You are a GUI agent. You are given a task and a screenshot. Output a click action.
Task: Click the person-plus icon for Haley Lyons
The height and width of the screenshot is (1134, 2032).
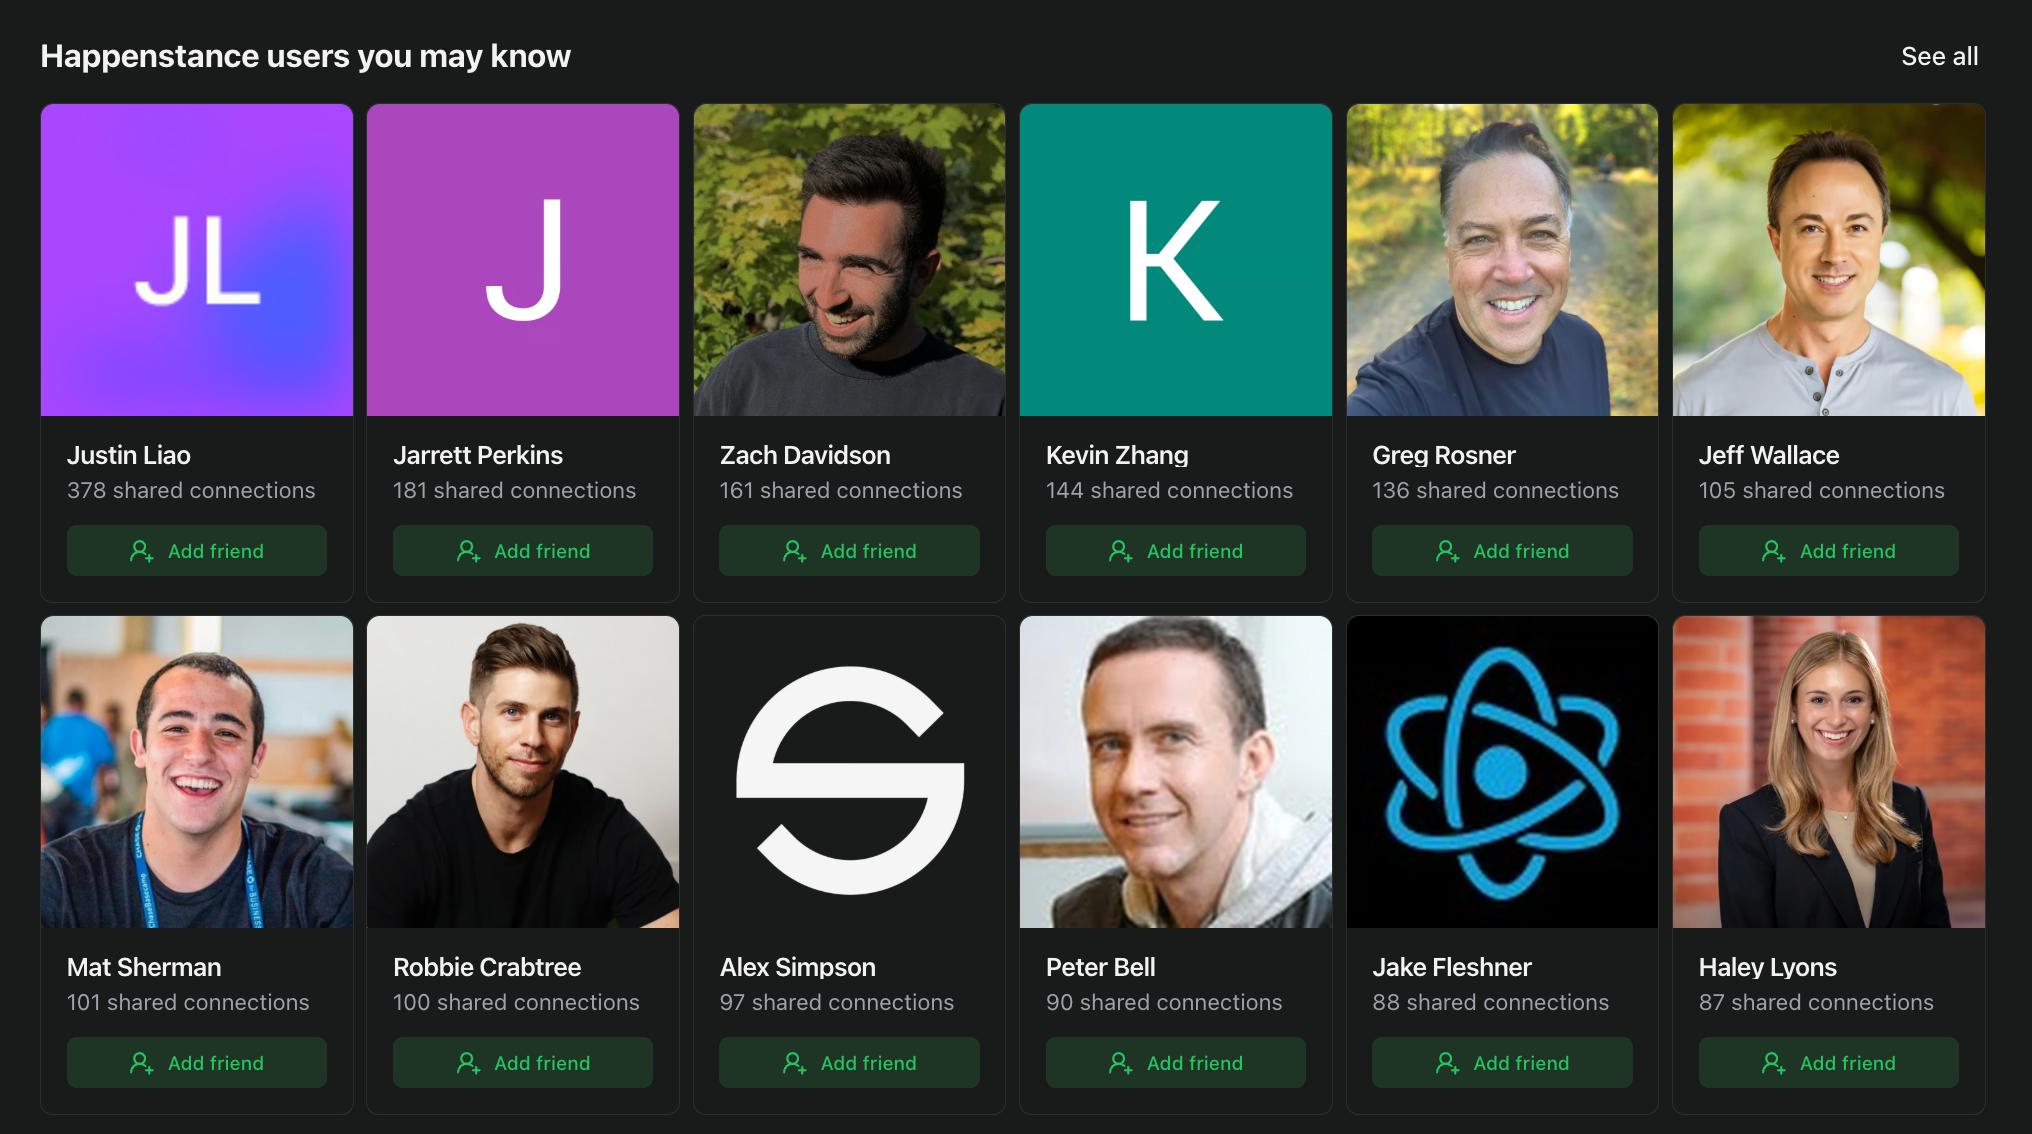click(x=1773, y=1063)
